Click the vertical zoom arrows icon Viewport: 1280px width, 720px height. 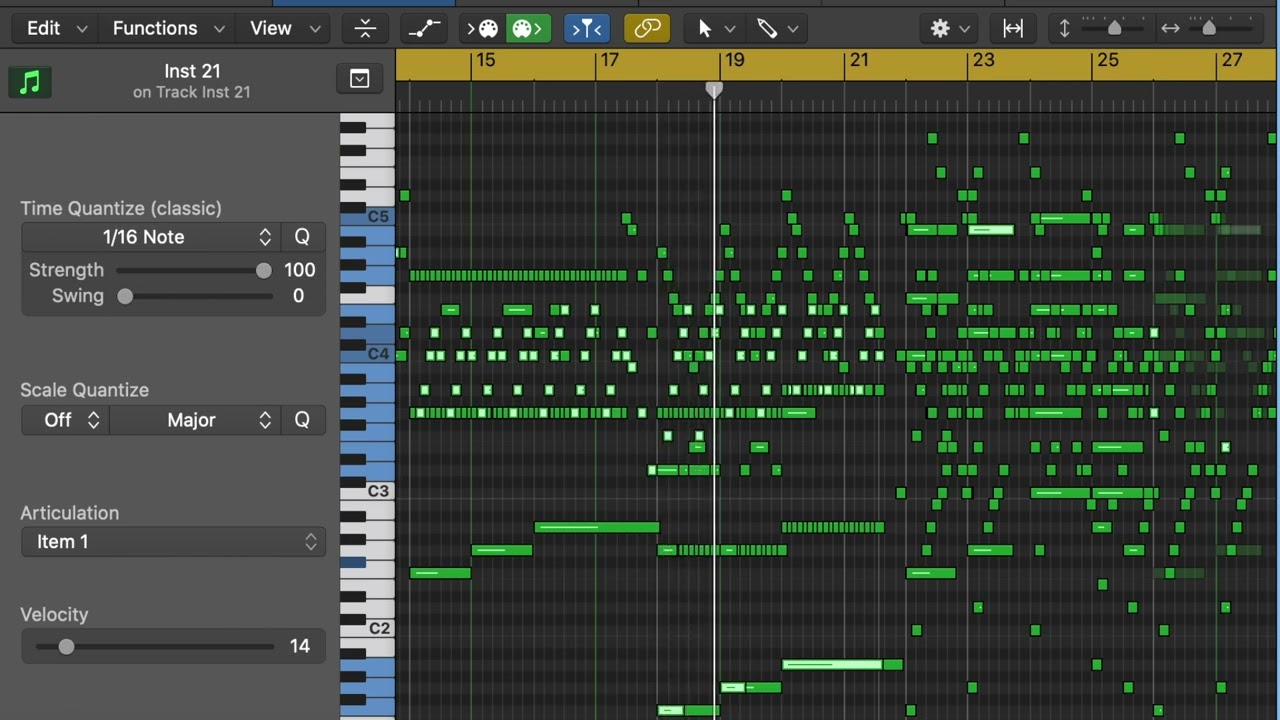(x=1064, y=28)
